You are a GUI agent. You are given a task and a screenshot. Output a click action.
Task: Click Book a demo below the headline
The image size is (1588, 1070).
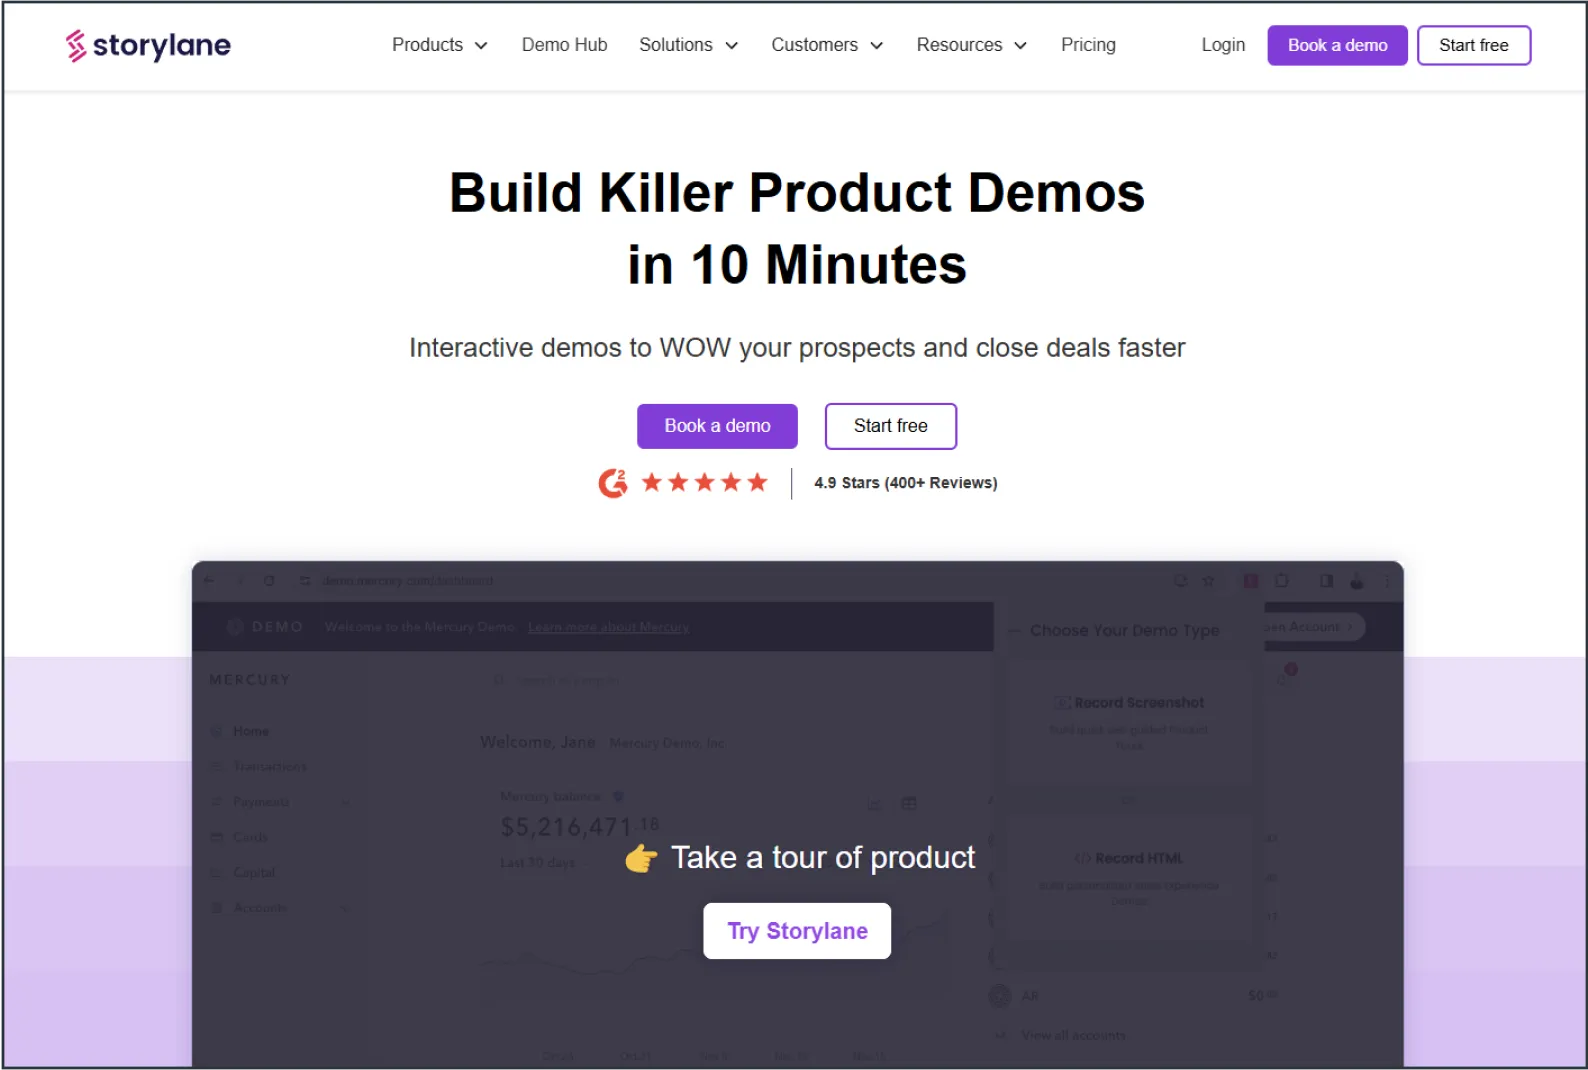coord(717,426)
